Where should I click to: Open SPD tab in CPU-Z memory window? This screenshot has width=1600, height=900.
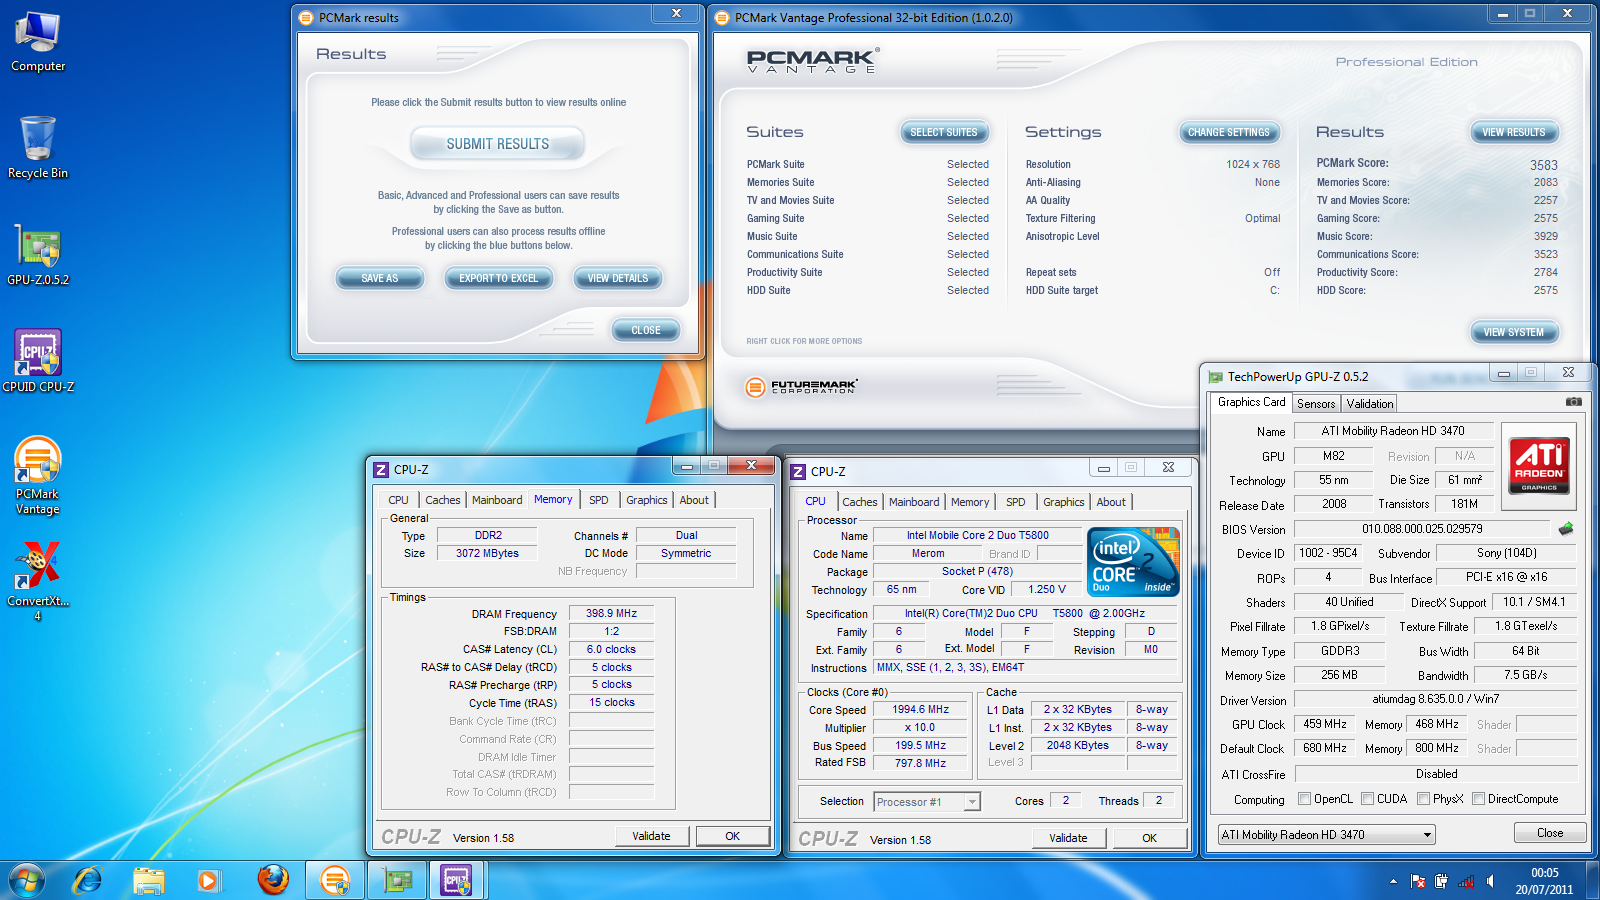[599, 500]
